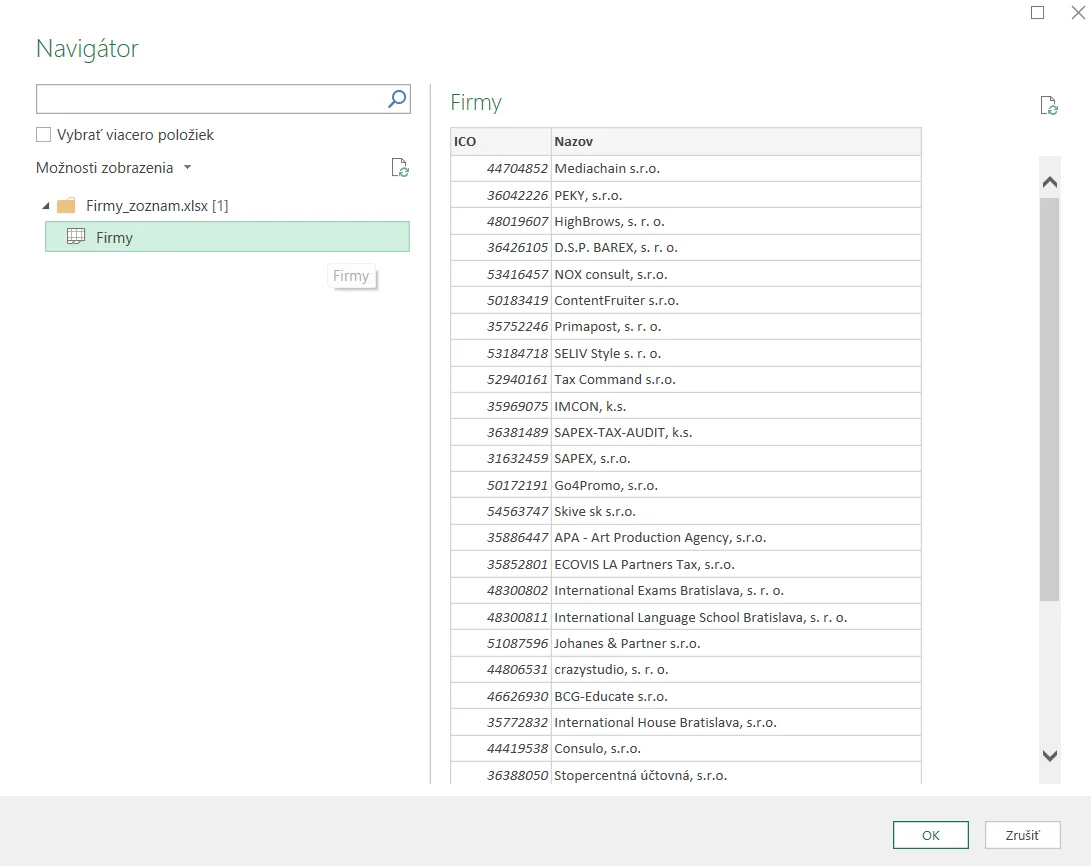Click the Johanes & Partner s.r.o. cell
Viewport: 1091px width, 866px height.
tap(736, 643)
